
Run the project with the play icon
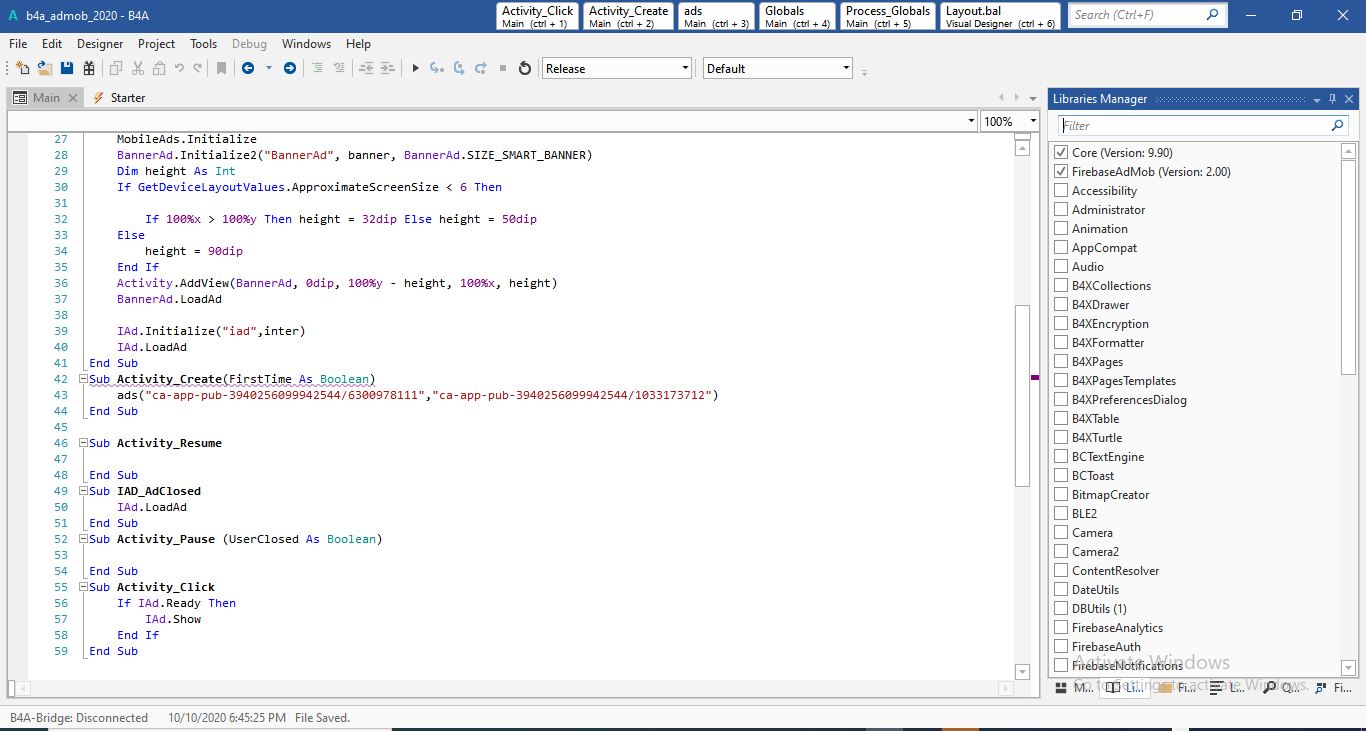tap(415, 68)
